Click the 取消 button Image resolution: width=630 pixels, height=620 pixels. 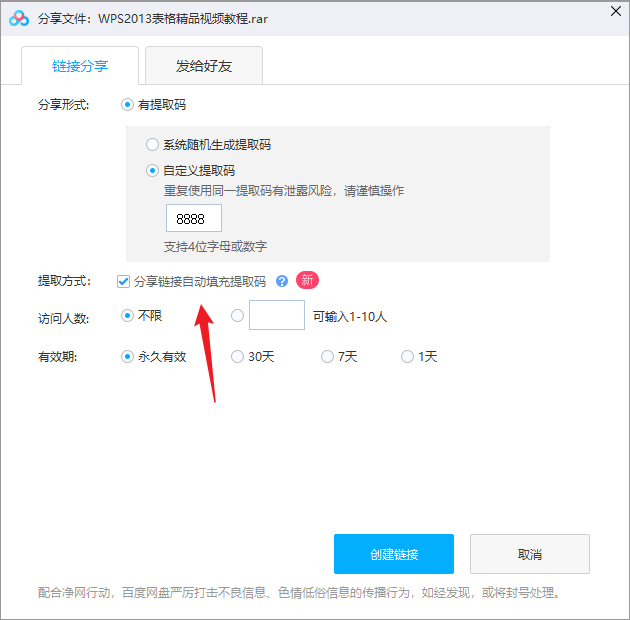[530, 554]
